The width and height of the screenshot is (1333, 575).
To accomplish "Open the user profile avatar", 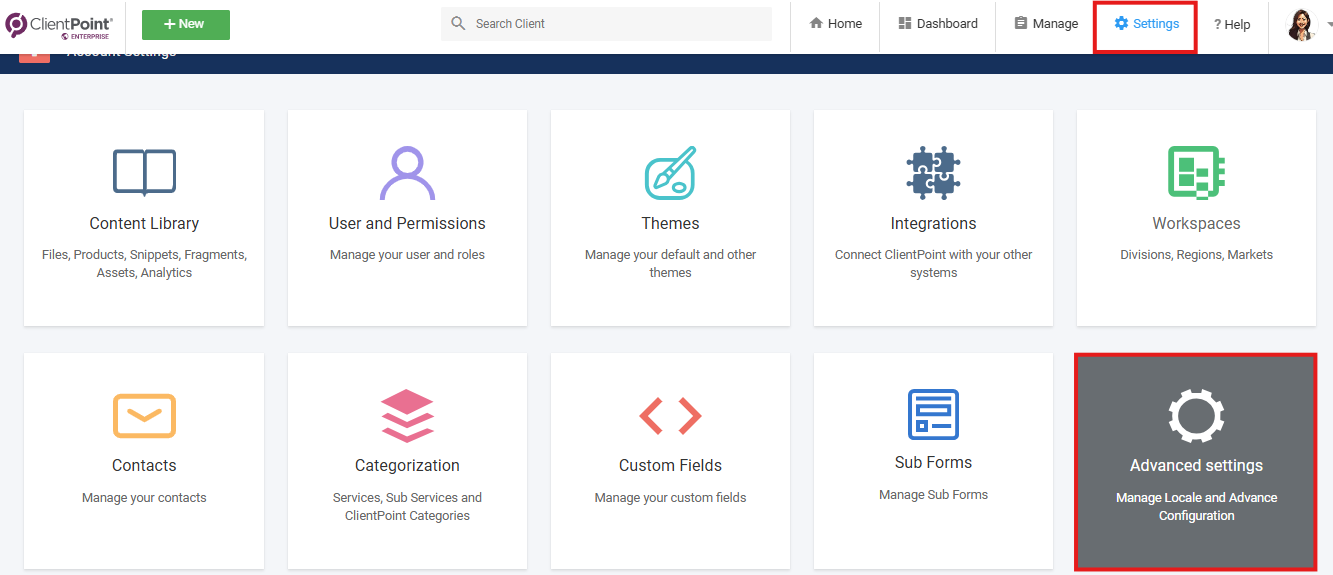I will point(1301,24).
